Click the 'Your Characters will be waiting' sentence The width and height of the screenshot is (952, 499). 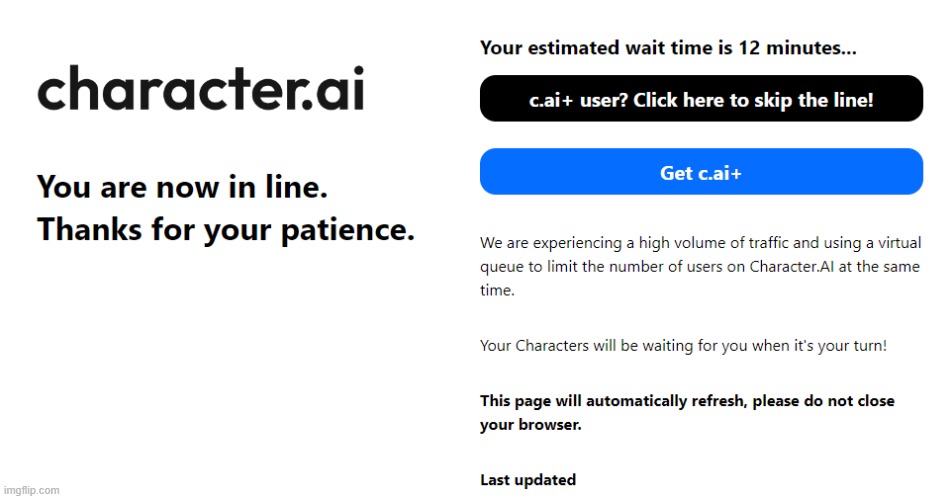[683, 345]
